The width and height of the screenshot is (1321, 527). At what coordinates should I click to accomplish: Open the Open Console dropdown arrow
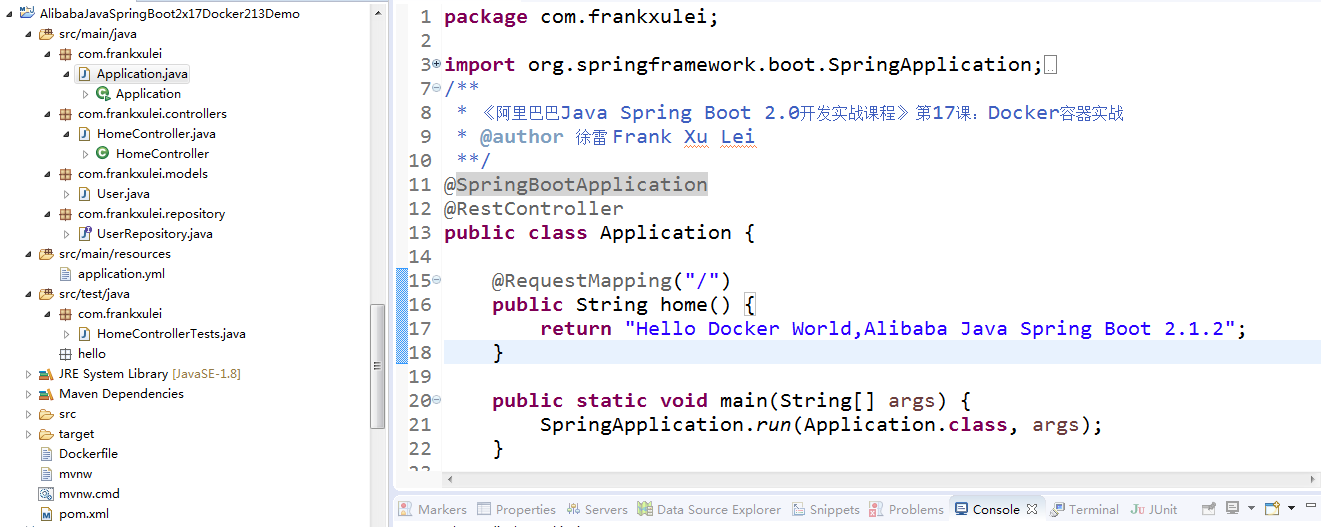1291,508
